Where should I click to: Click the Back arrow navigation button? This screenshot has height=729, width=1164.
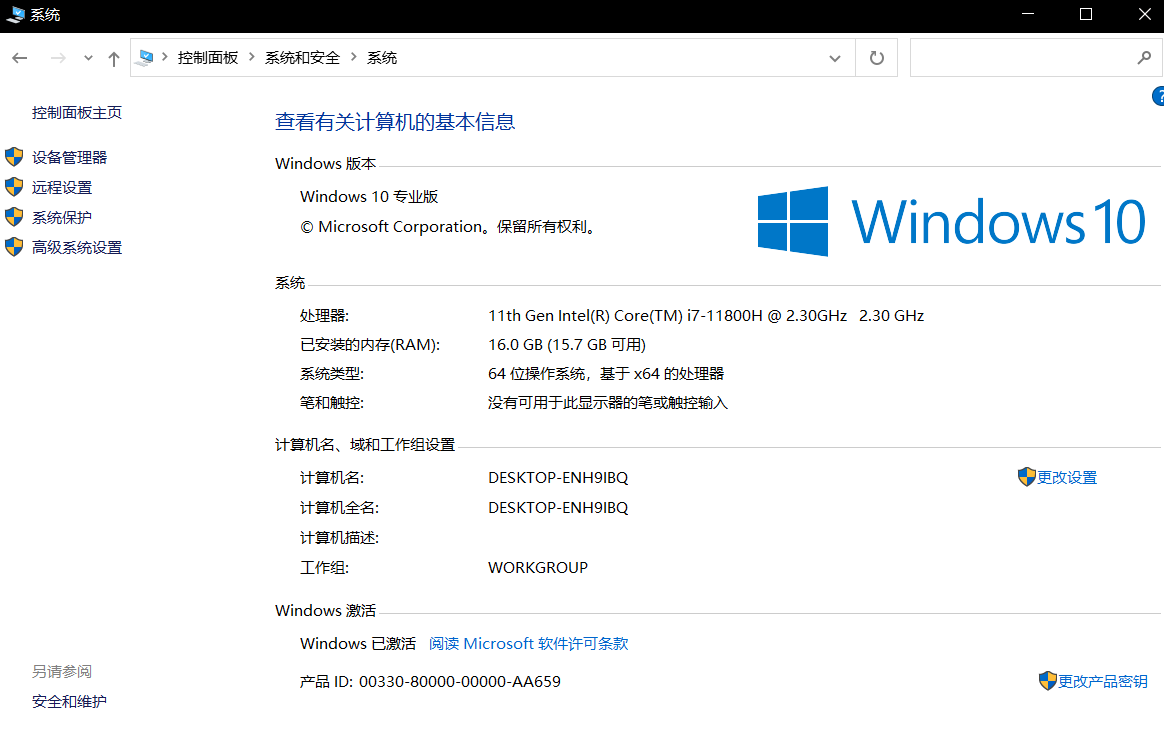(20, 58)
